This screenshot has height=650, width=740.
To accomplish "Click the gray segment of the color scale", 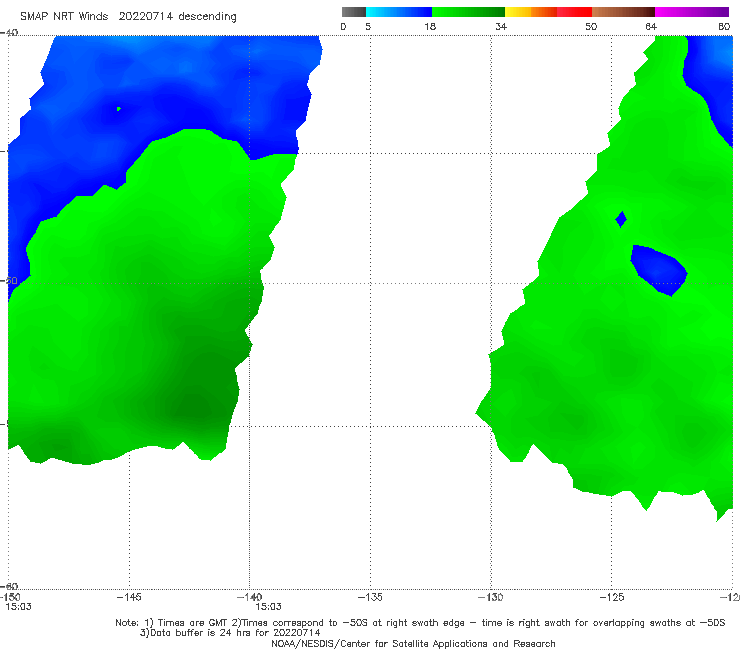I will pos(354,12).
